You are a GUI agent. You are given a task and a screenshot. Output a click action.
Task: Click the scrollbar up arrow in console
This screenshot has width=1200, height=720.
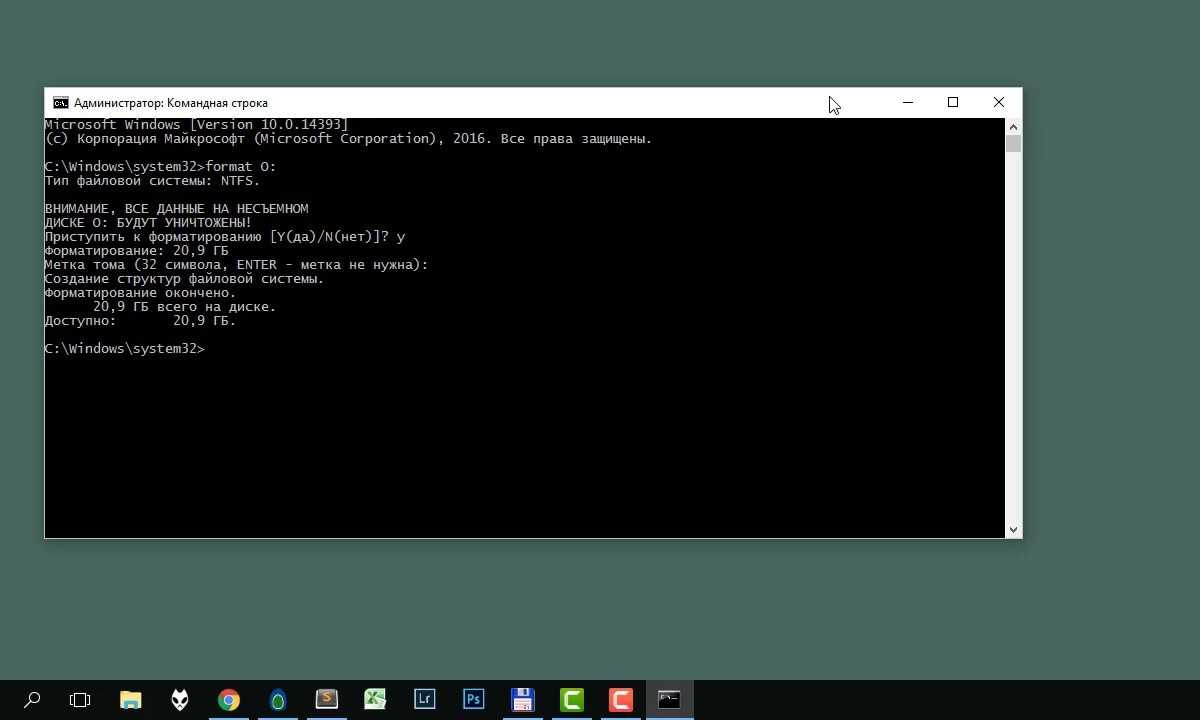[1013, 127]
